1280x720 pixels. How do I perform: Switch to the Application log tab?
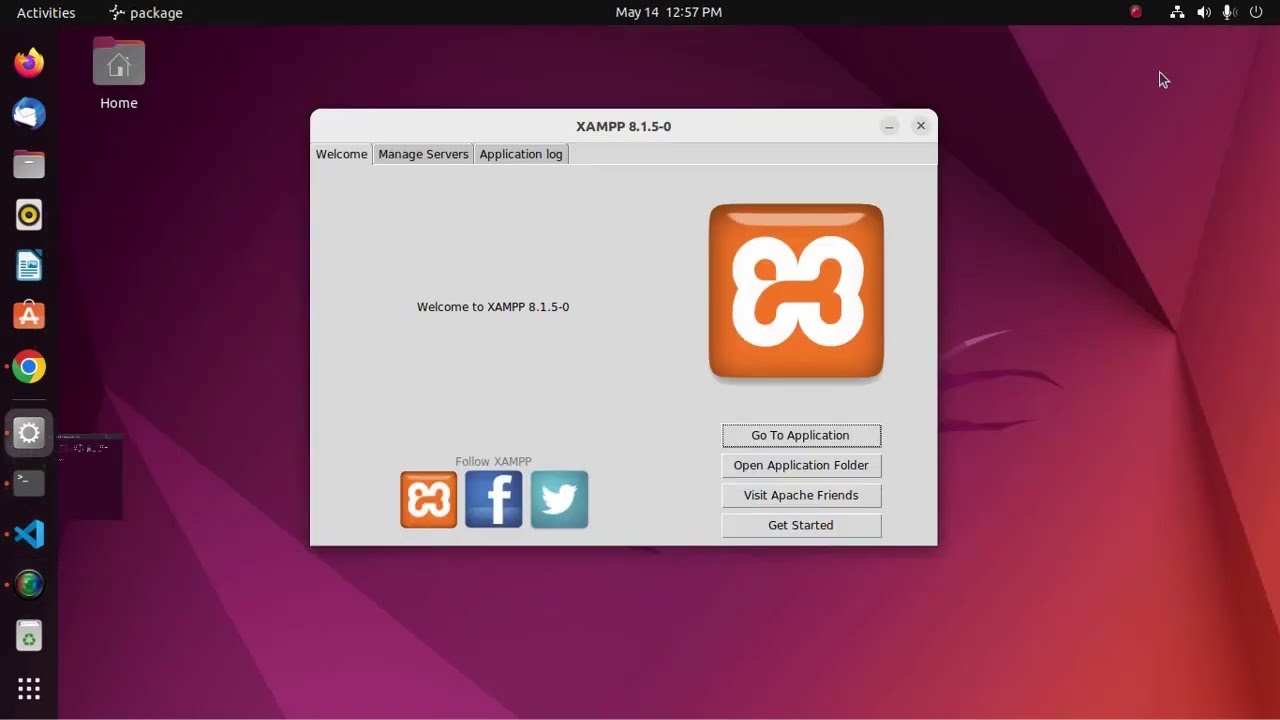point(521,154)
